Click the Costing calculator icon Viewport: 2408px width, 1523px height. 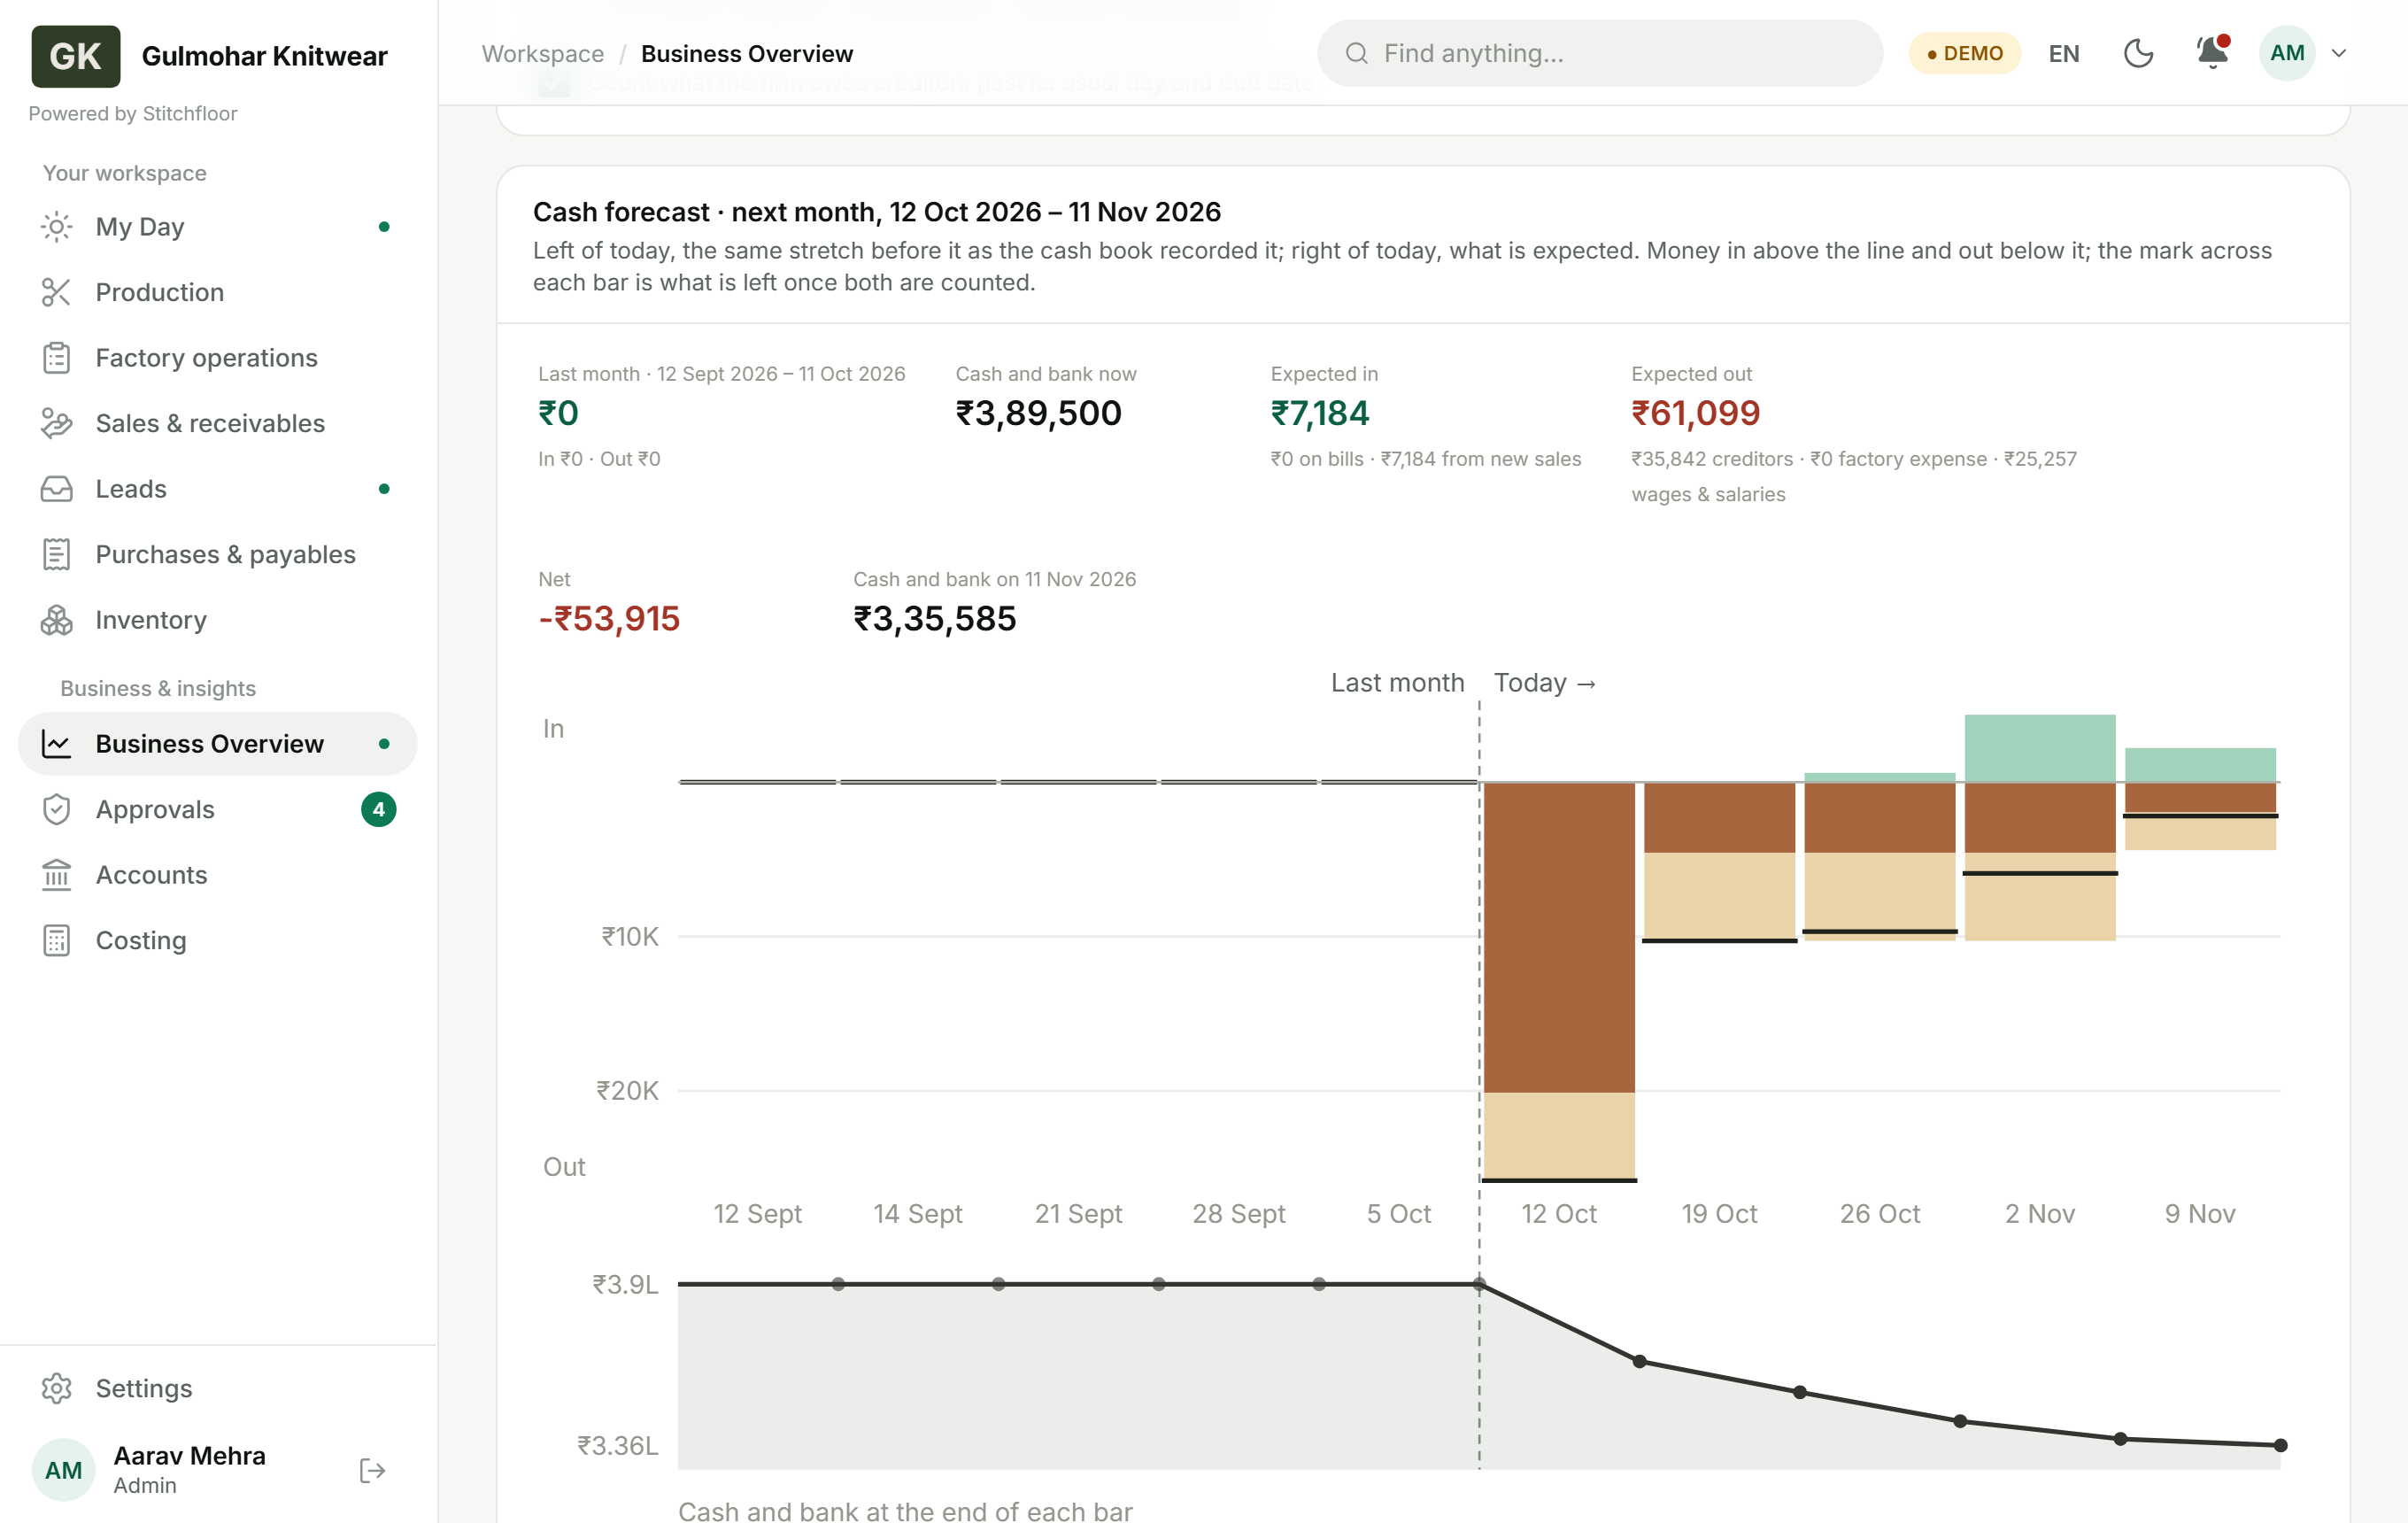[57, 940]
